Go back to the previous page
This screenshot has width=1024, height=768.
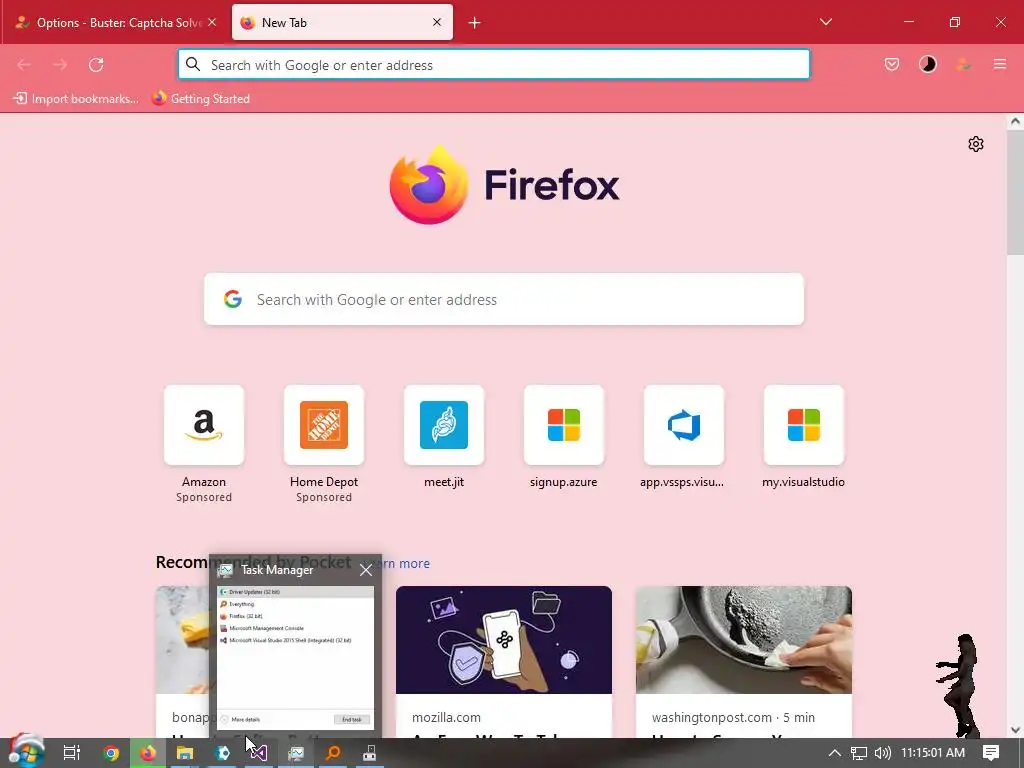[x=24, y=65]
